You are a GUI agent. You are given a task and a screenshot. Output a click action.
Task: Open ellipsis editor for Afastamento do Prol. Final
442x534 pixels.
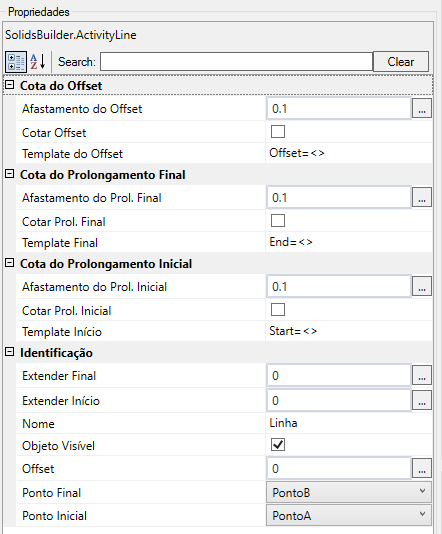click(x=422, y=197)
